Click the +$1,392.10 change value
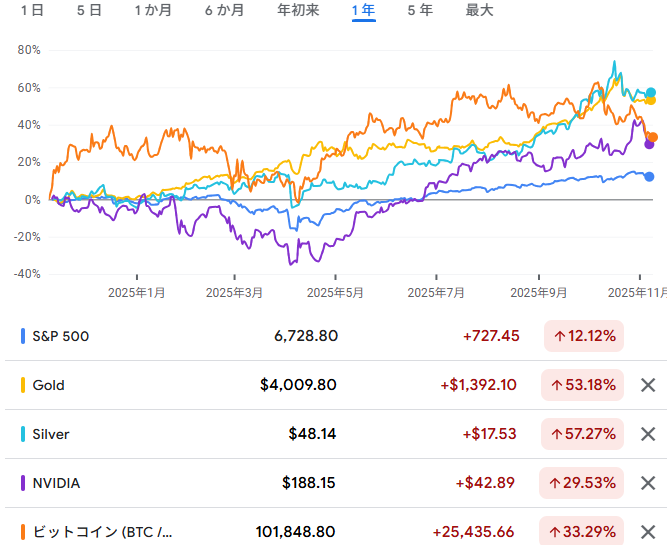 coord(479,385)
